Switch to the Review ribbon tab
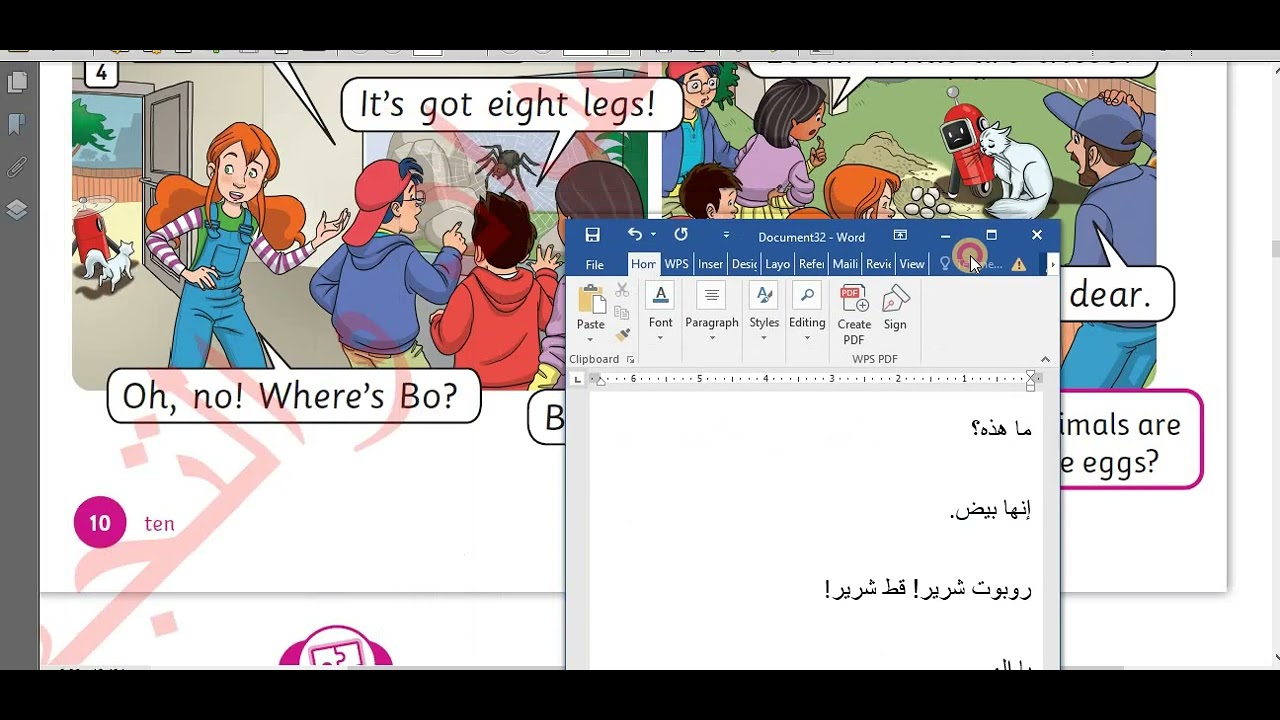Image resolution: width=1280 pixels, height=720 pixels. pyautogui.click(x=878, y=264)
